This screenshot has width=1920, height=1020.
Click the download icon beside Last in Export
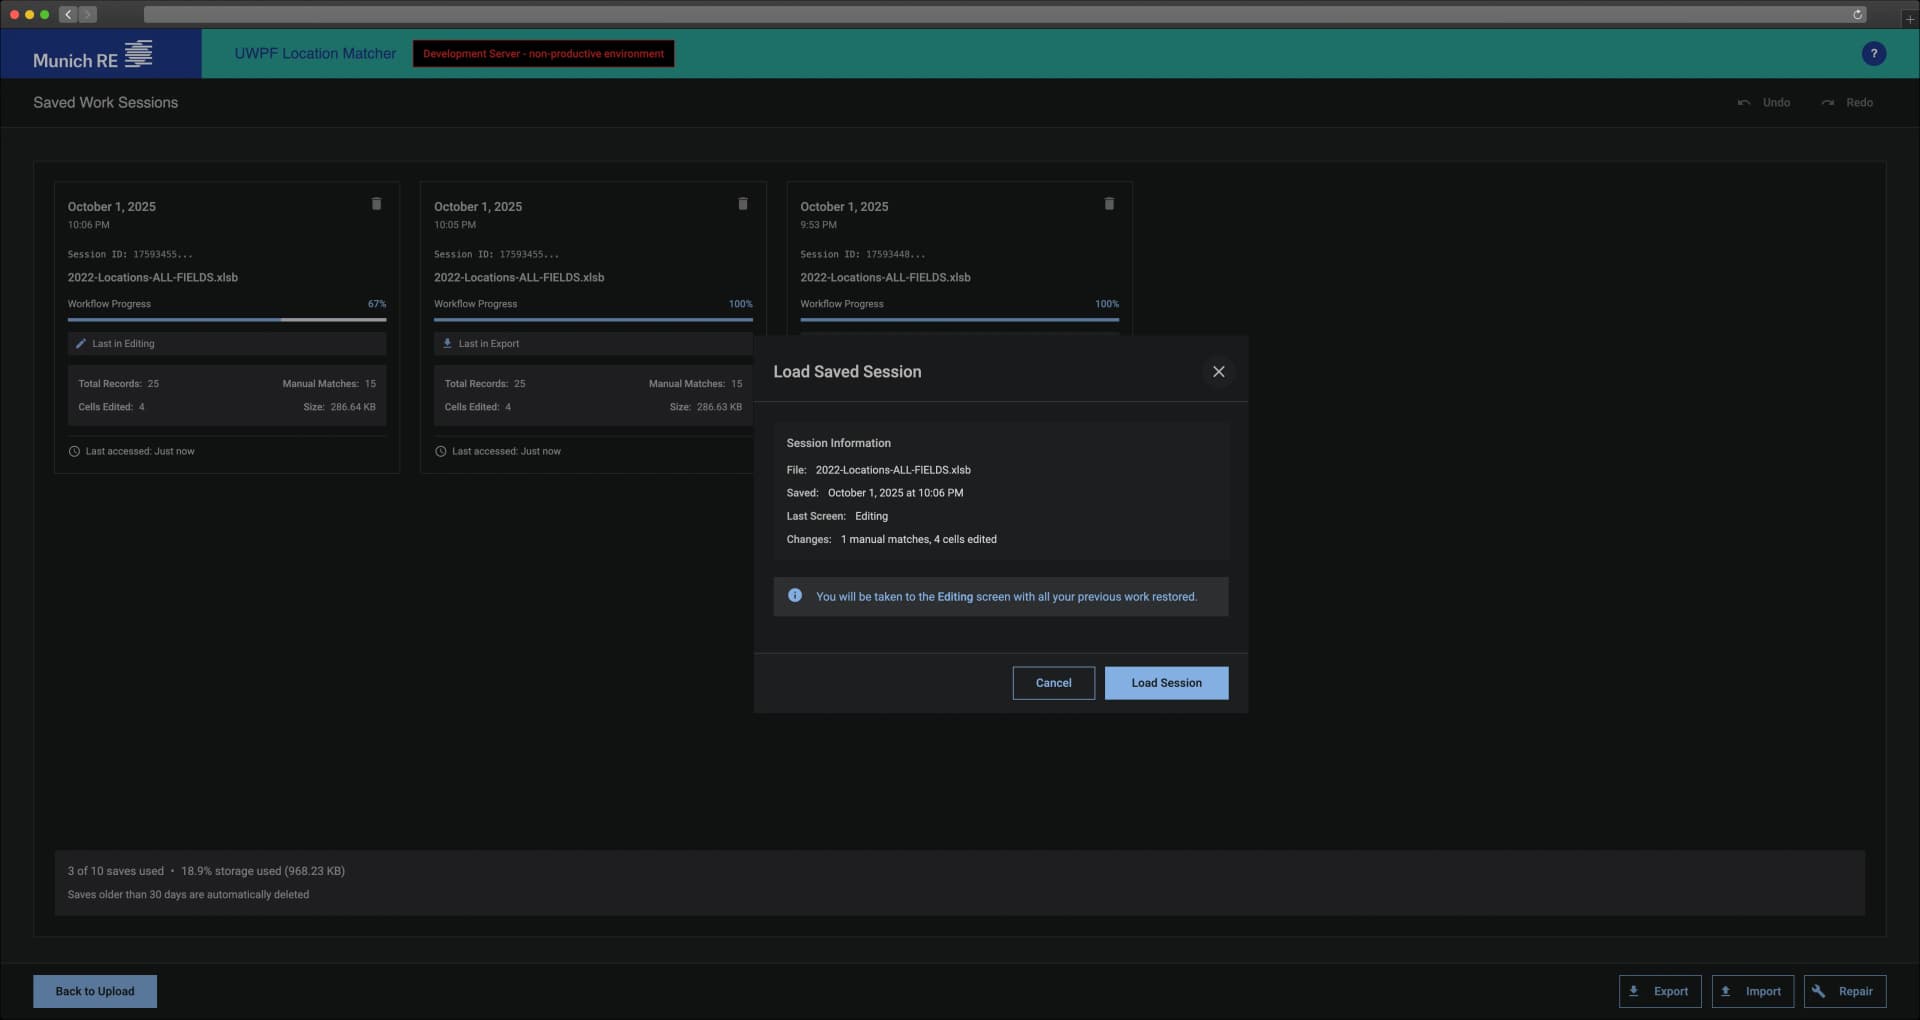(447, 344)
